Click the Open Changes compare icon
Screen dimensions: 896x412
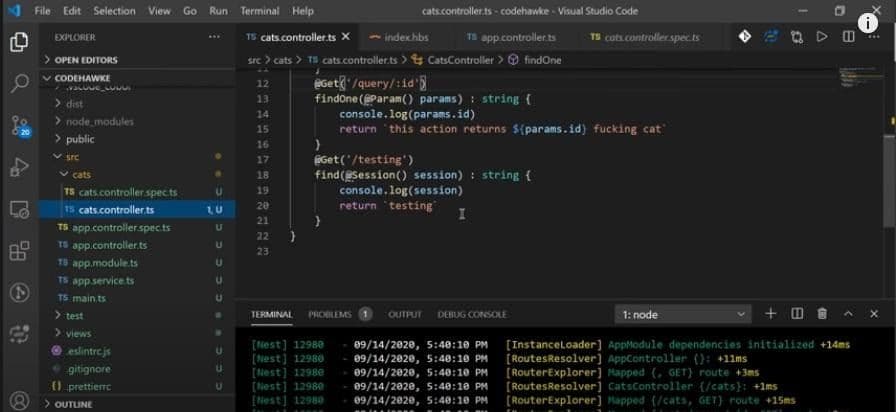(x=796, y=37)
